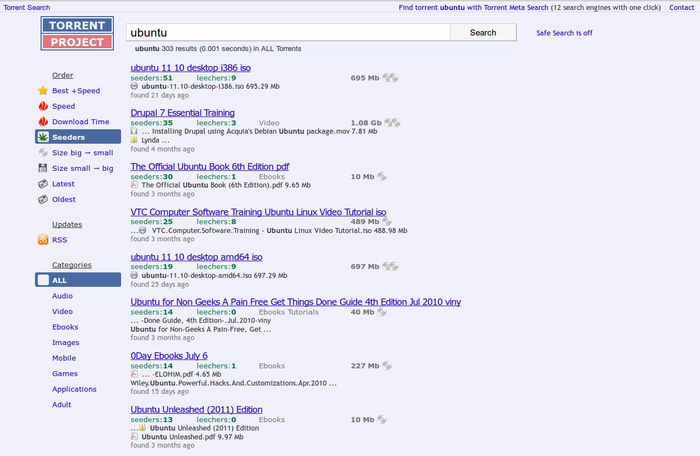Image resolution: width=700 pixels, height=456 pixels.
Task: Click the ISO file icon for ubuntu-11.10-desktop-i386.iso
Action: point(134,86)
